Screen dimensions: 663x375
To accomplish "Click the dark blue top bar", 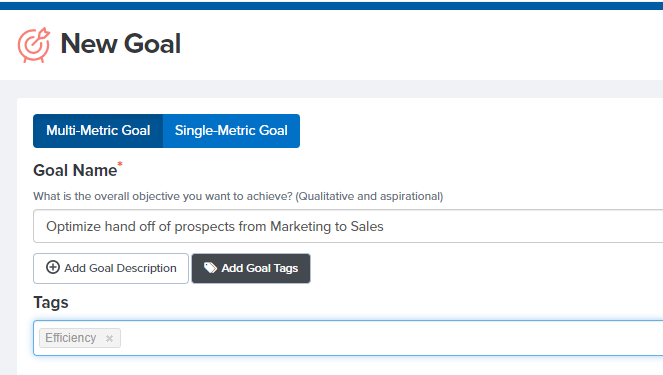I will click(x=332, y=5).
